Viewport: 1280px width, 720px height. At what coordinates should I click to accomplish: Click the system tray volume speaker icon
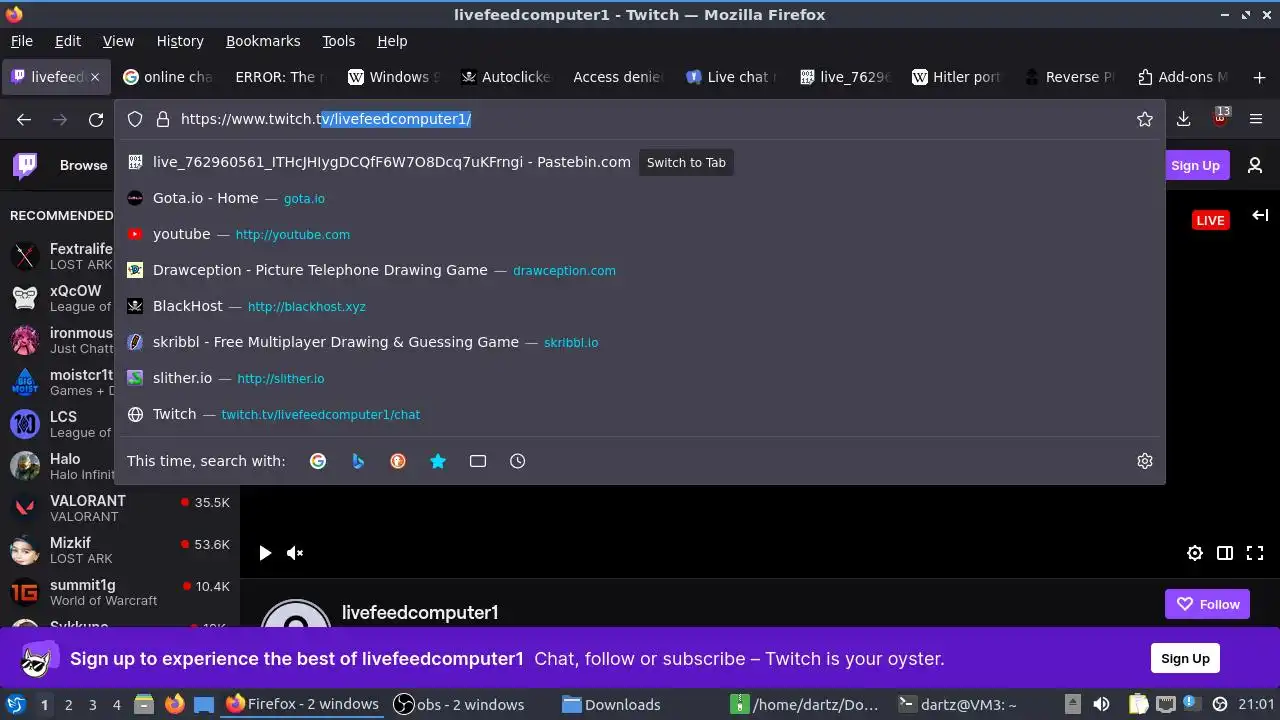[x=1101, y=704]
